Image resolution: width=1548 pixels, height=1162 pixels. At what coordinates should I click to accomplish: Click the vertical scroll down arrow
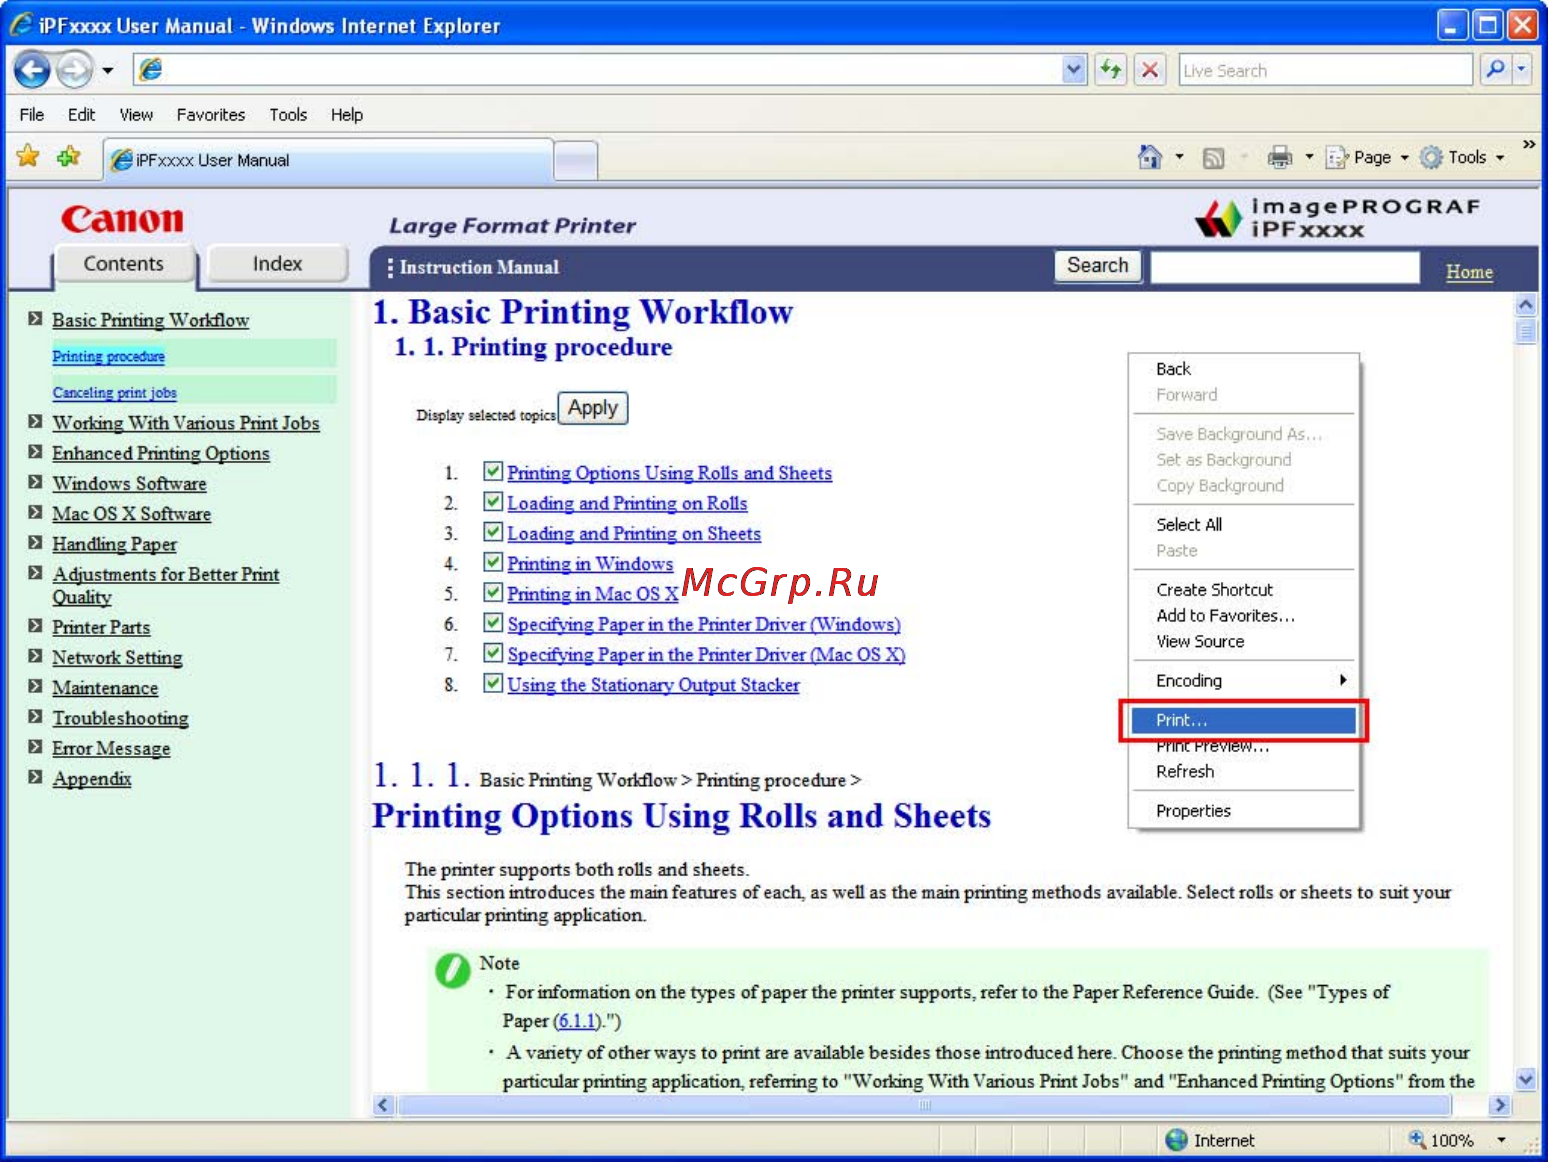pyautogui.click(x=1525, y=1079)
